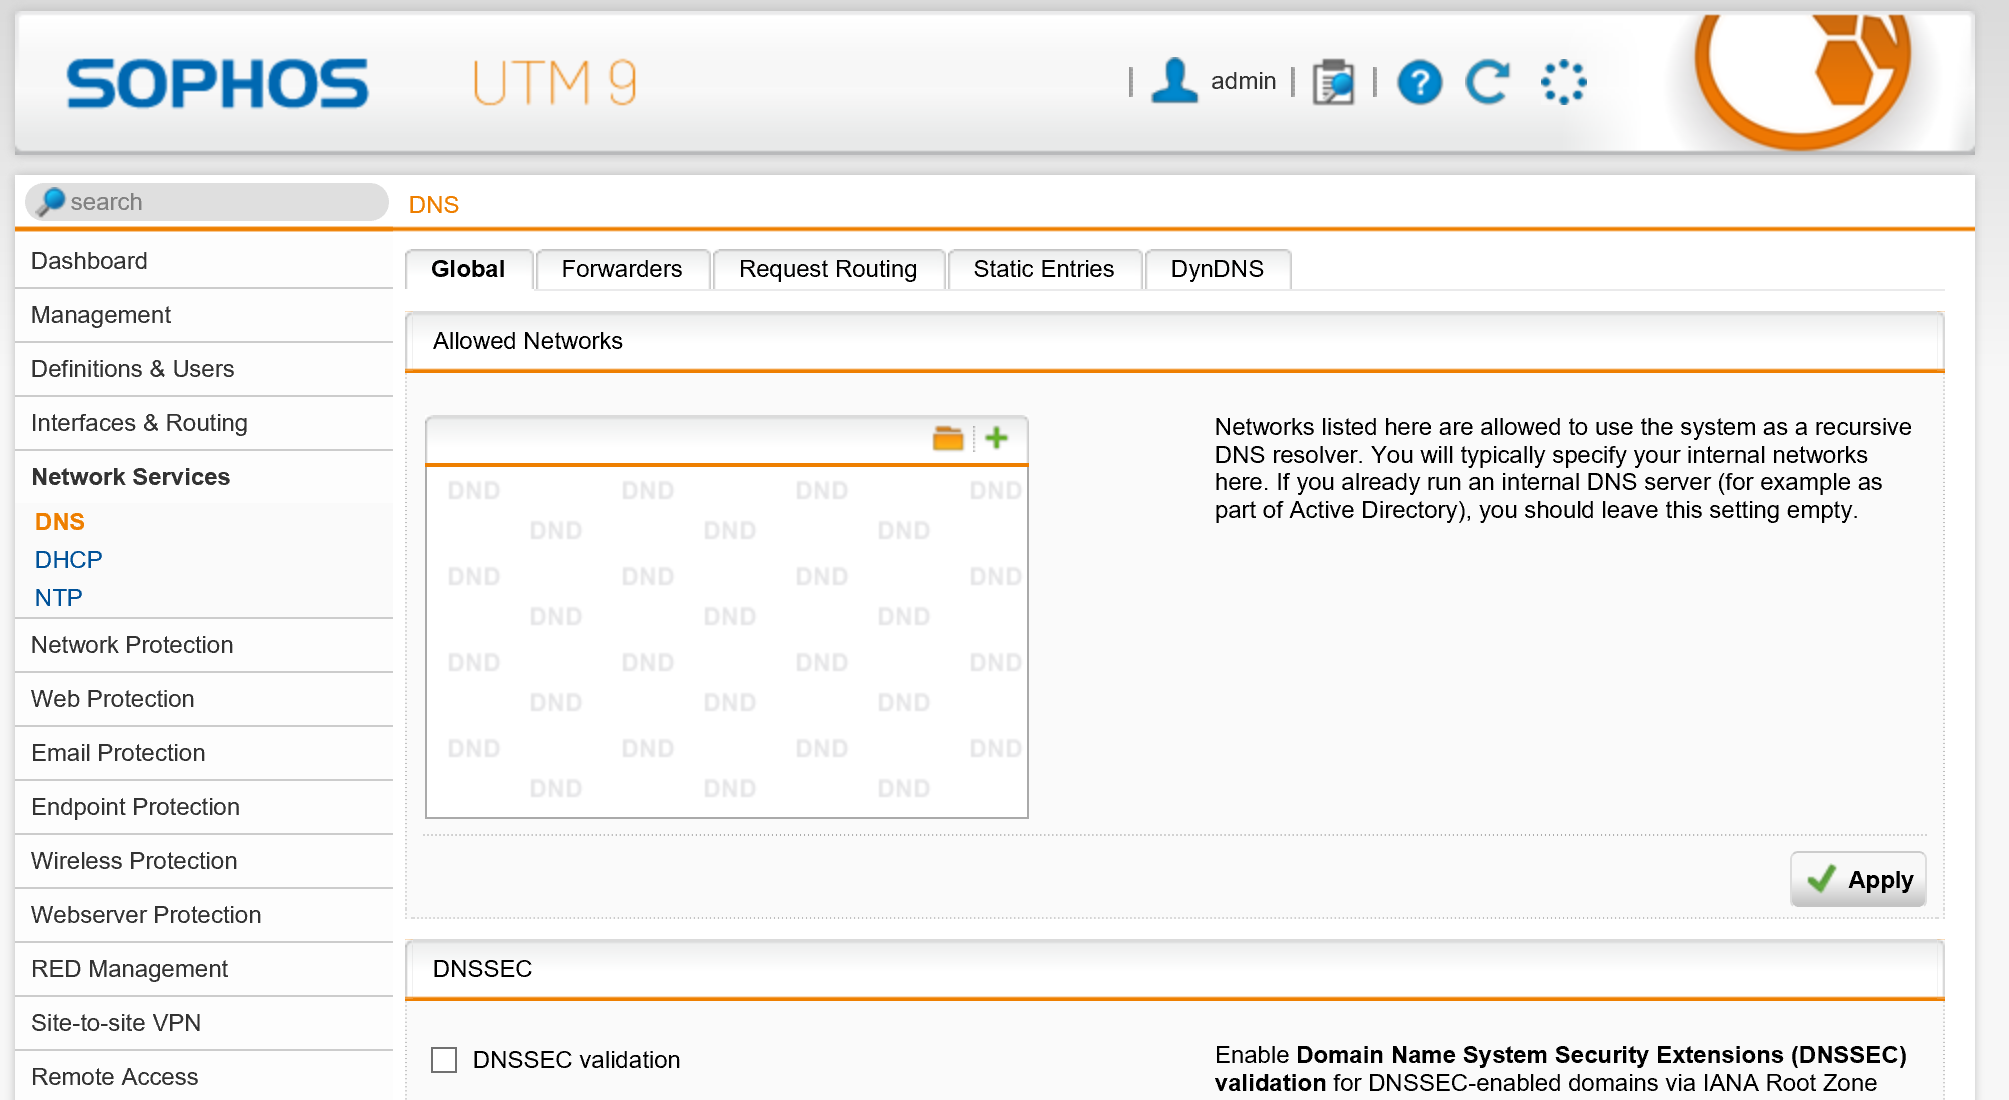Screen dimensions: 2009x1100
Task: Collapse the Network Services menu
Action: [204, 477]
